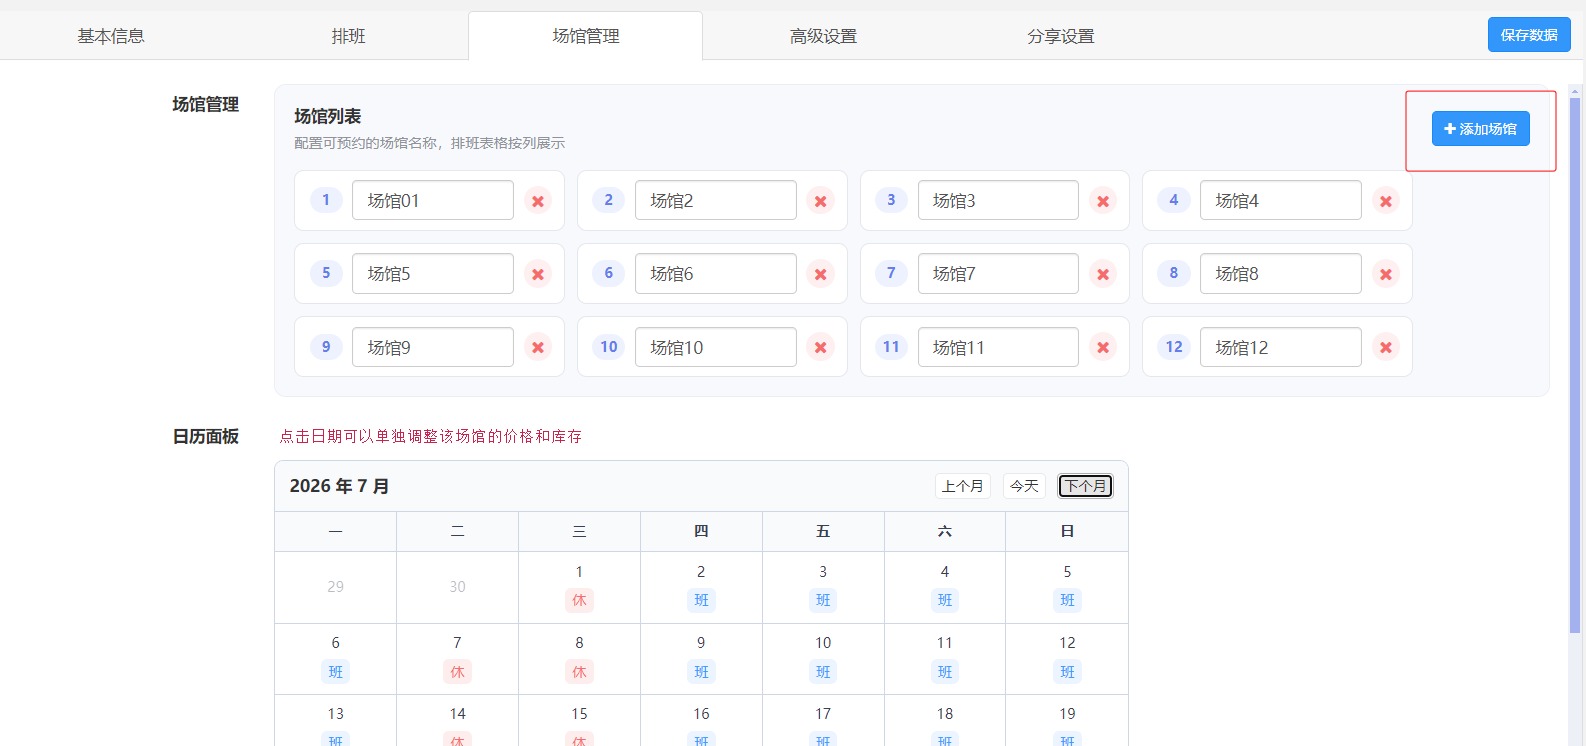1586x746 pixels.
Task: Remove 场馆6 via the red X icon
Action: click(x=820, y=274)
